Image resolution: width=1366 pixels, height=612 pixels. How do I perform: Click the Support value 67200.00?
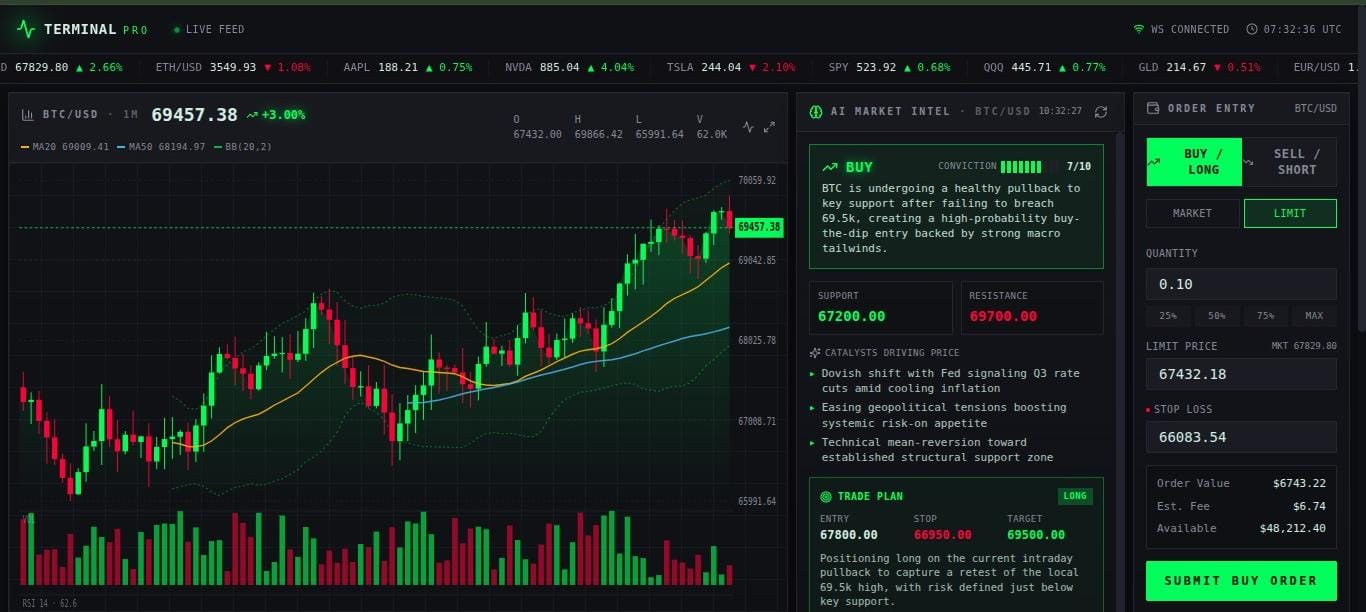[851, 316]
